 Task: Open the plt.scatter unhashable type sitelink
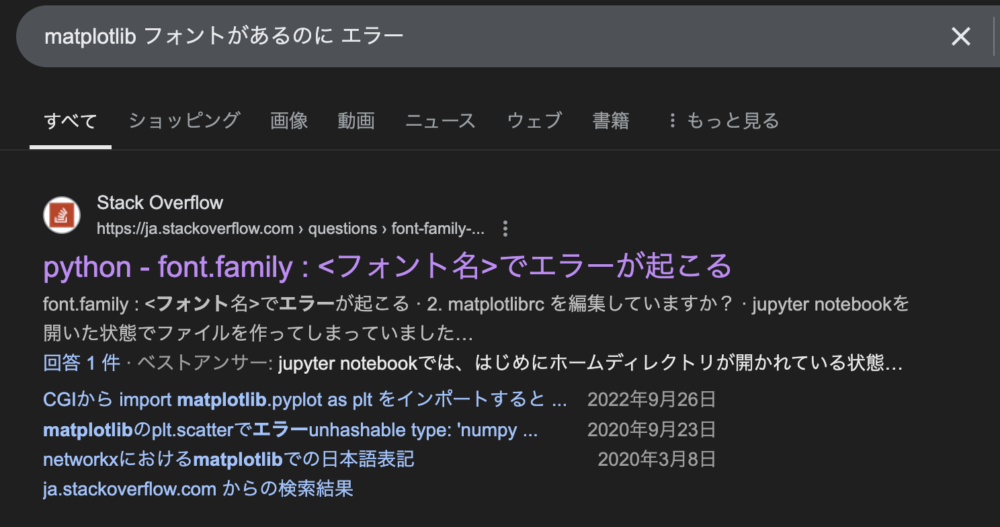coord(290,429)
